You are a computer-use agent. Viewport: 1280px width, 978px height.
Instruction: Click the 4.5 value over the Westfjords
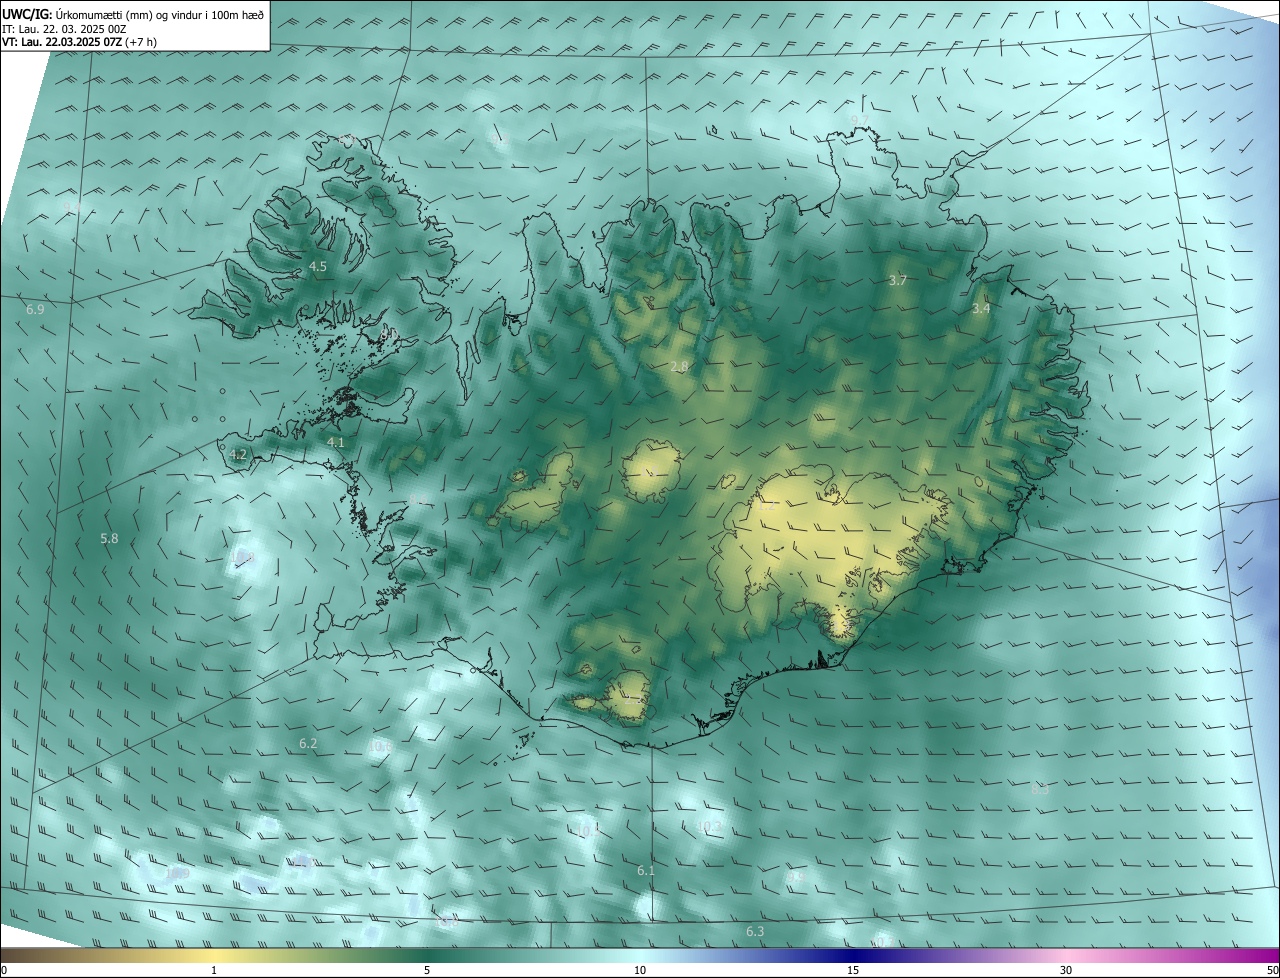pos(318,267)
